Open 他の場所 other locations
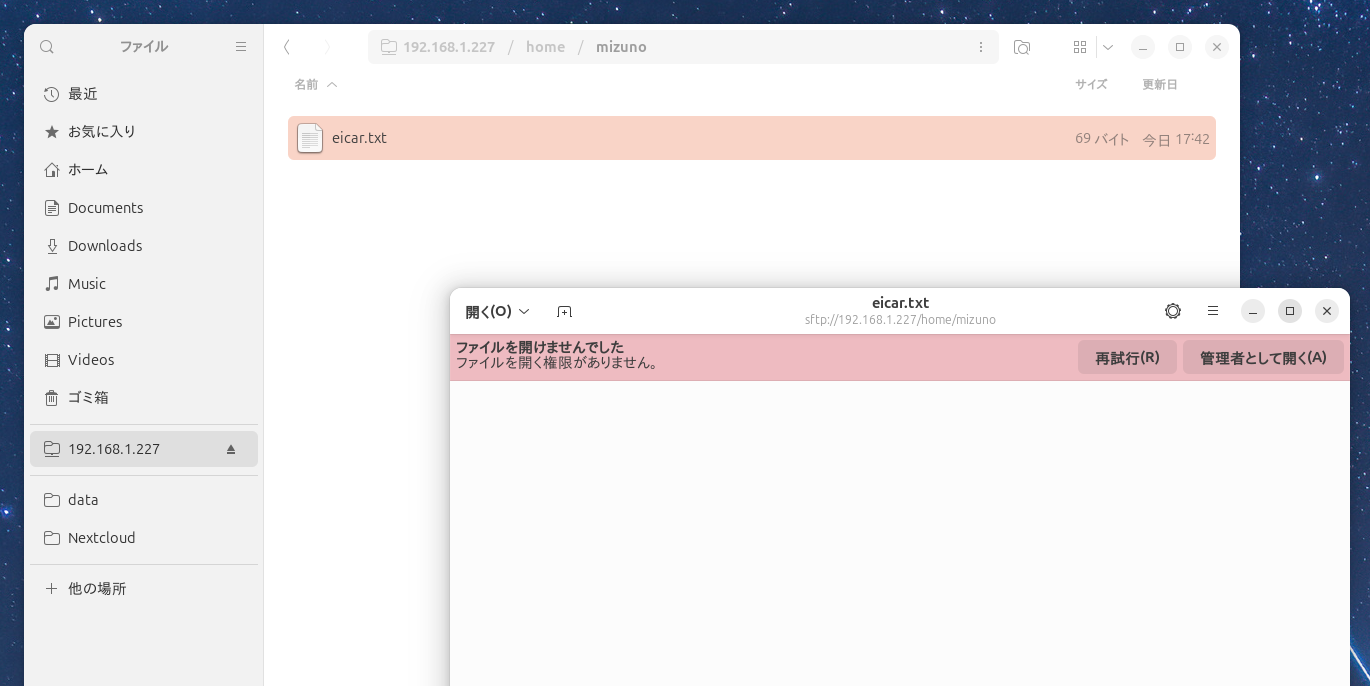 tap(96, 589)
